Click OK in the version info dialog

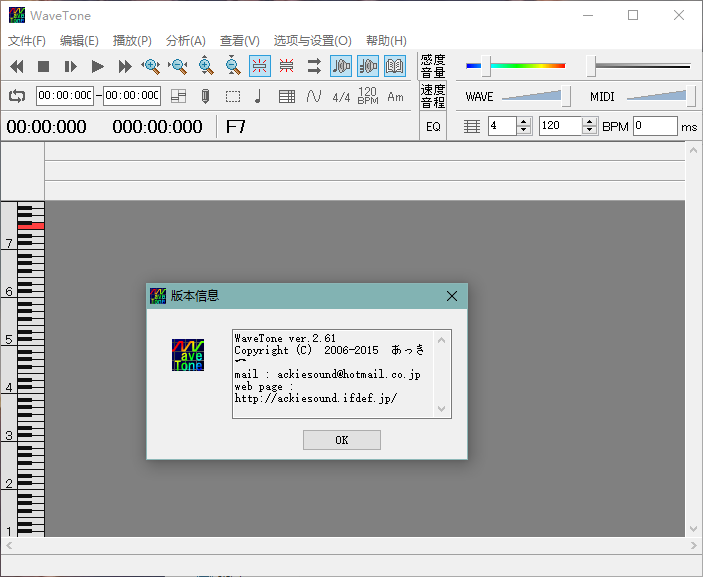click(341, 440)
